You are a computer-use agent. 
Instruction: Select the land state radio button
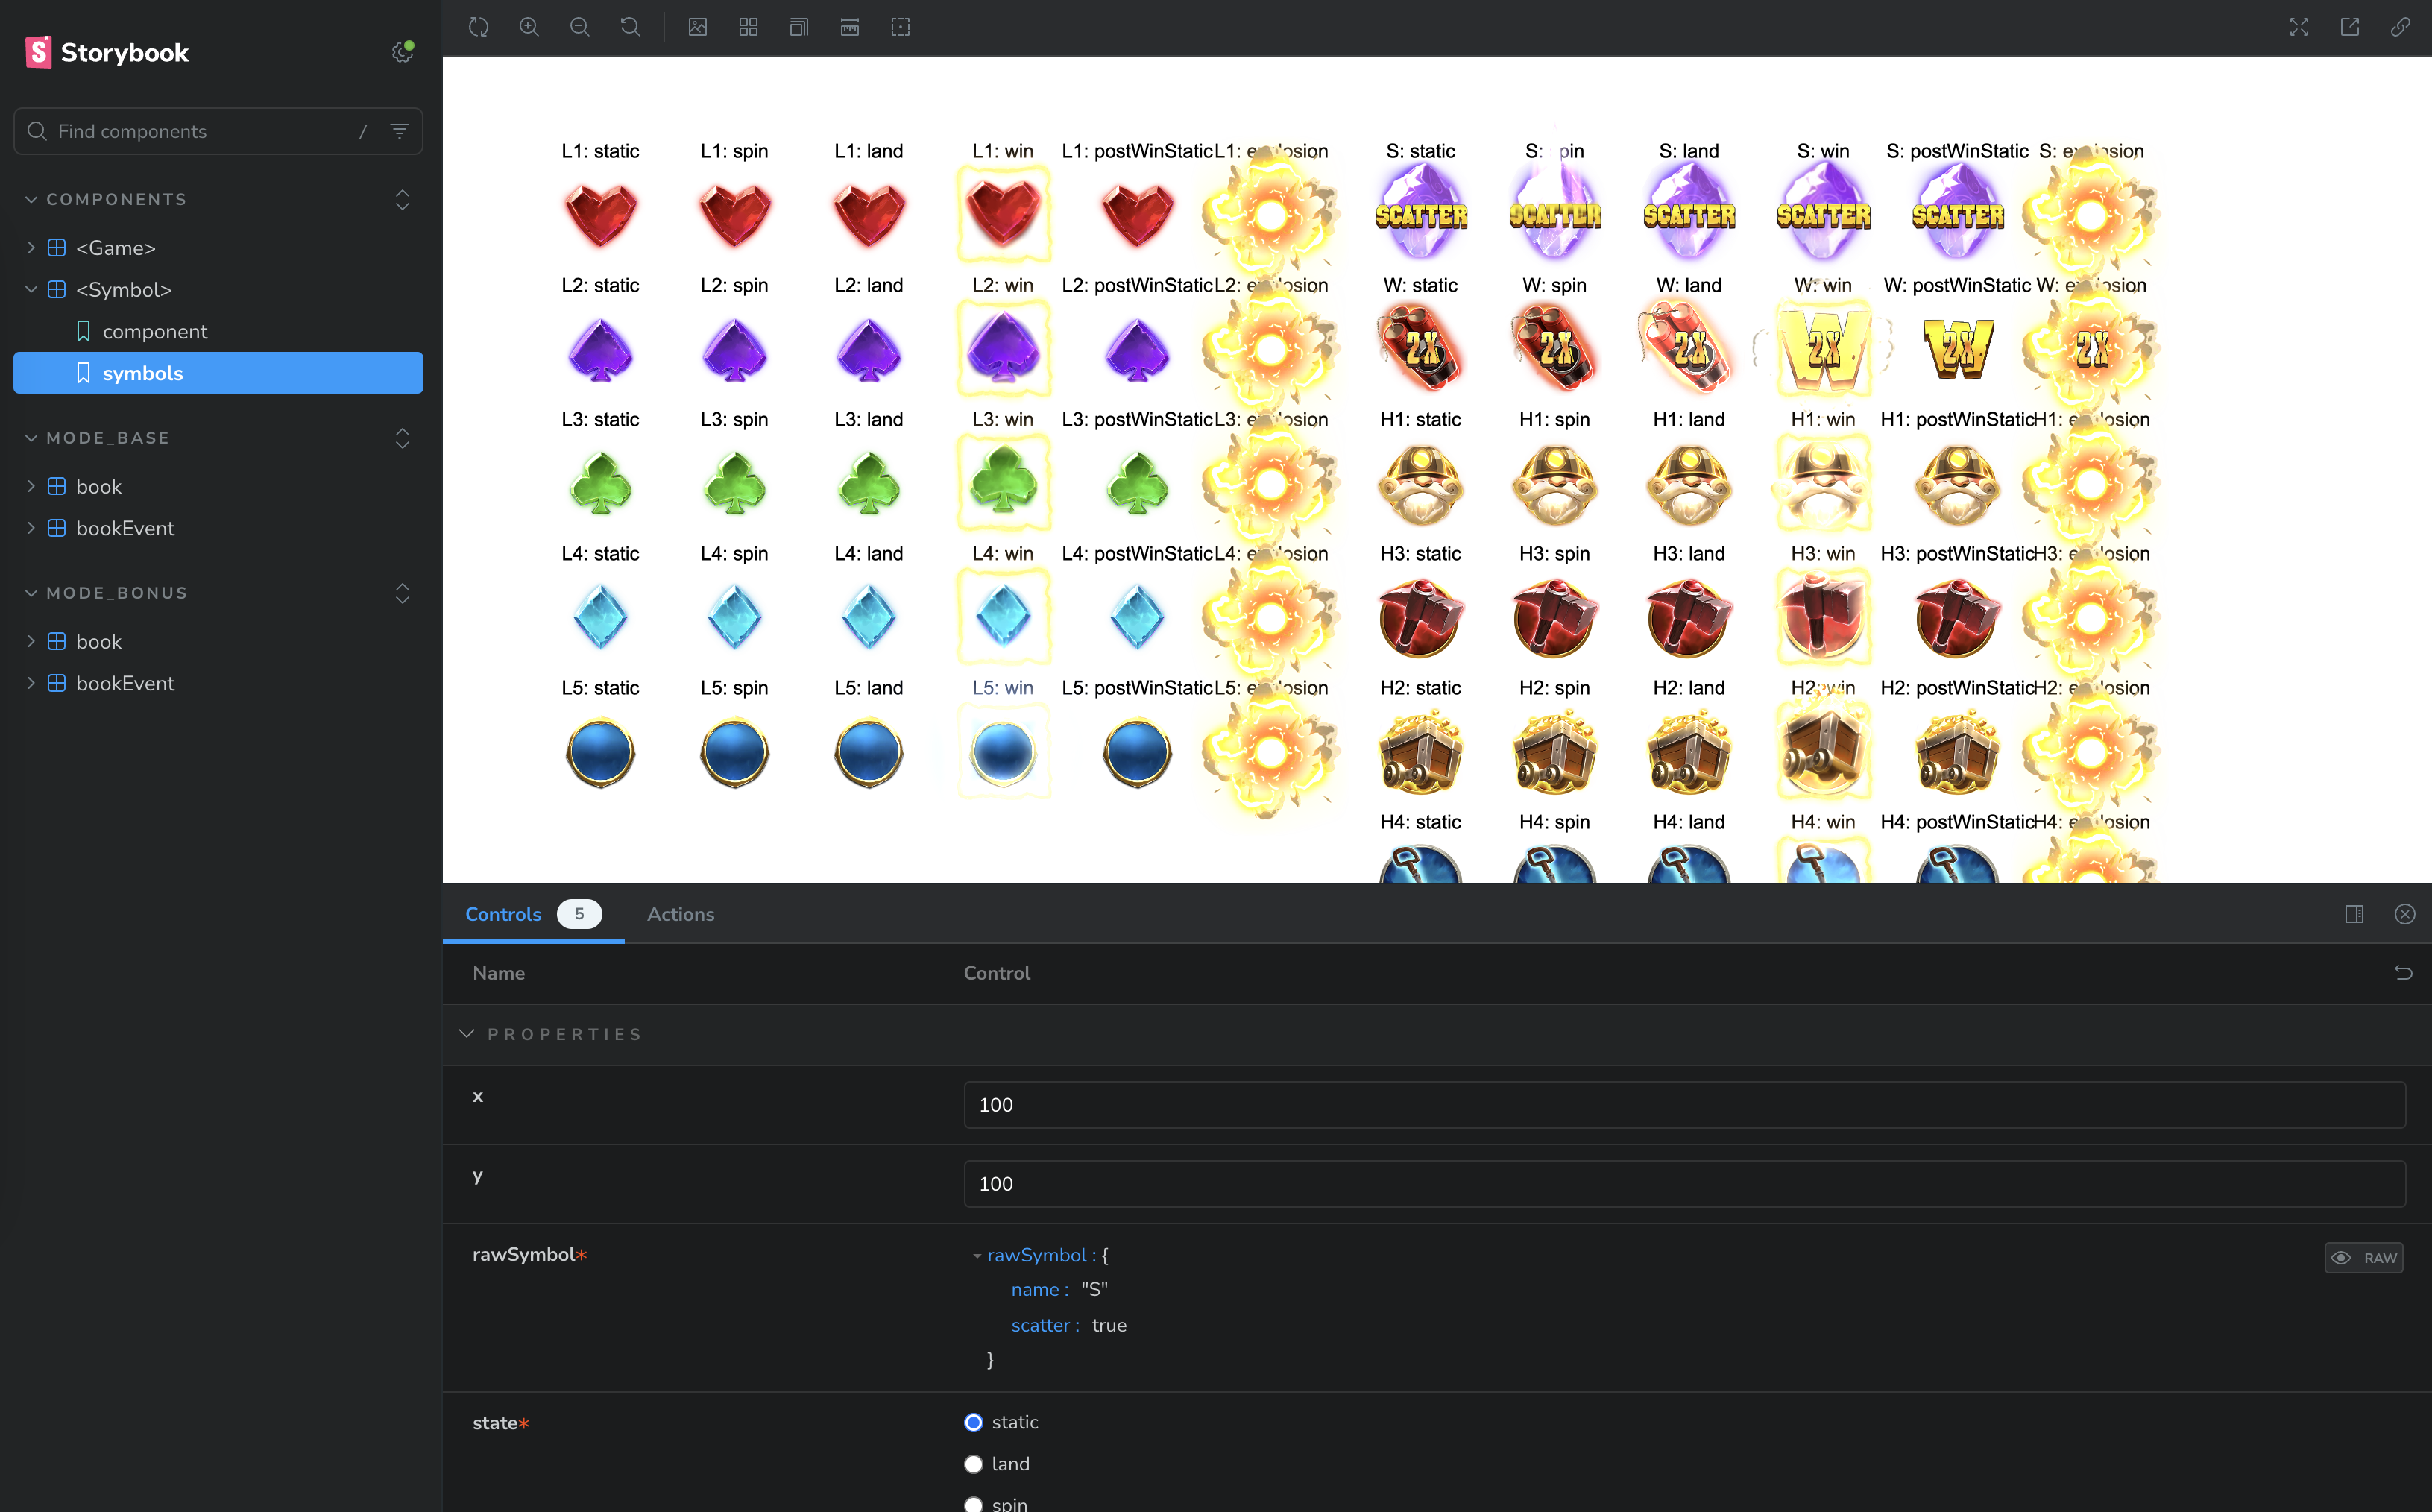973,1464
